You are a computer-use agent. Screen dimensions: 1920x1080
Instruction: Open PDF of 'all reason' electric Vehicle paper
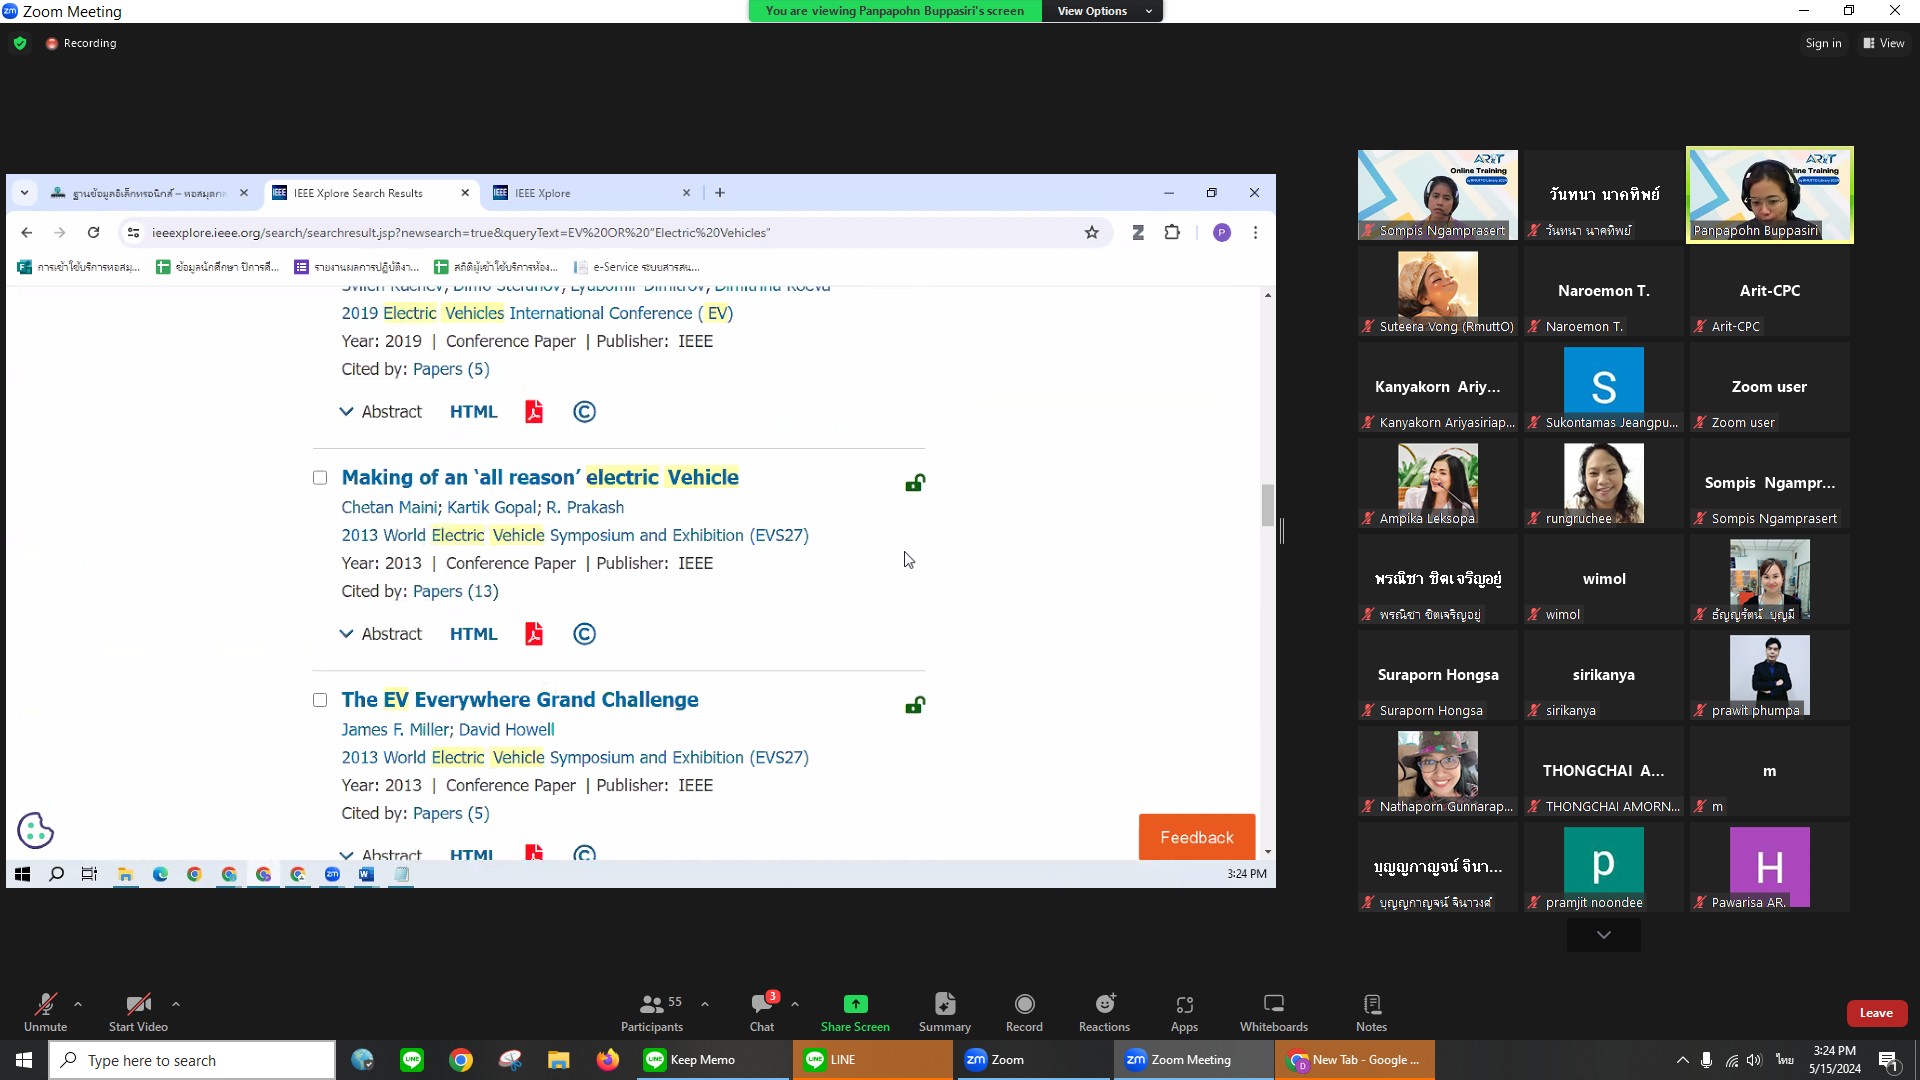[534, 634]
